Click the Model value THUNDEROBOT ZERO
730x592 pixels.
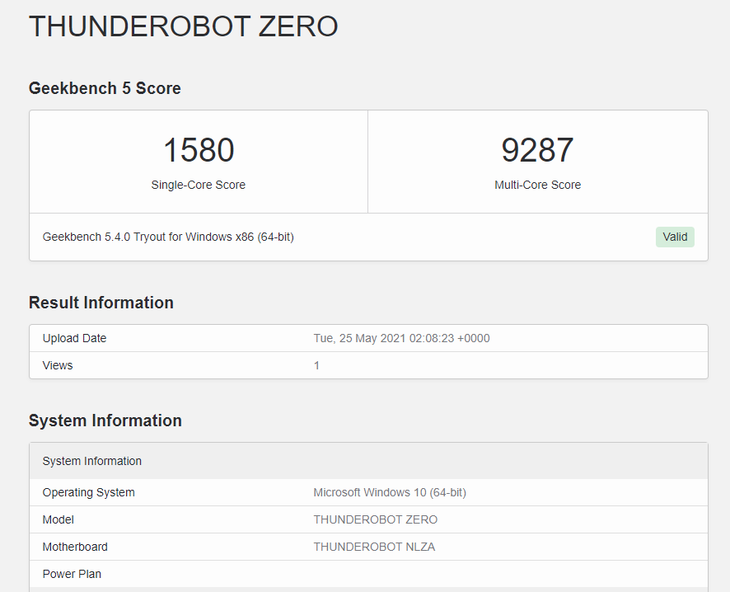tap(375, 519)
